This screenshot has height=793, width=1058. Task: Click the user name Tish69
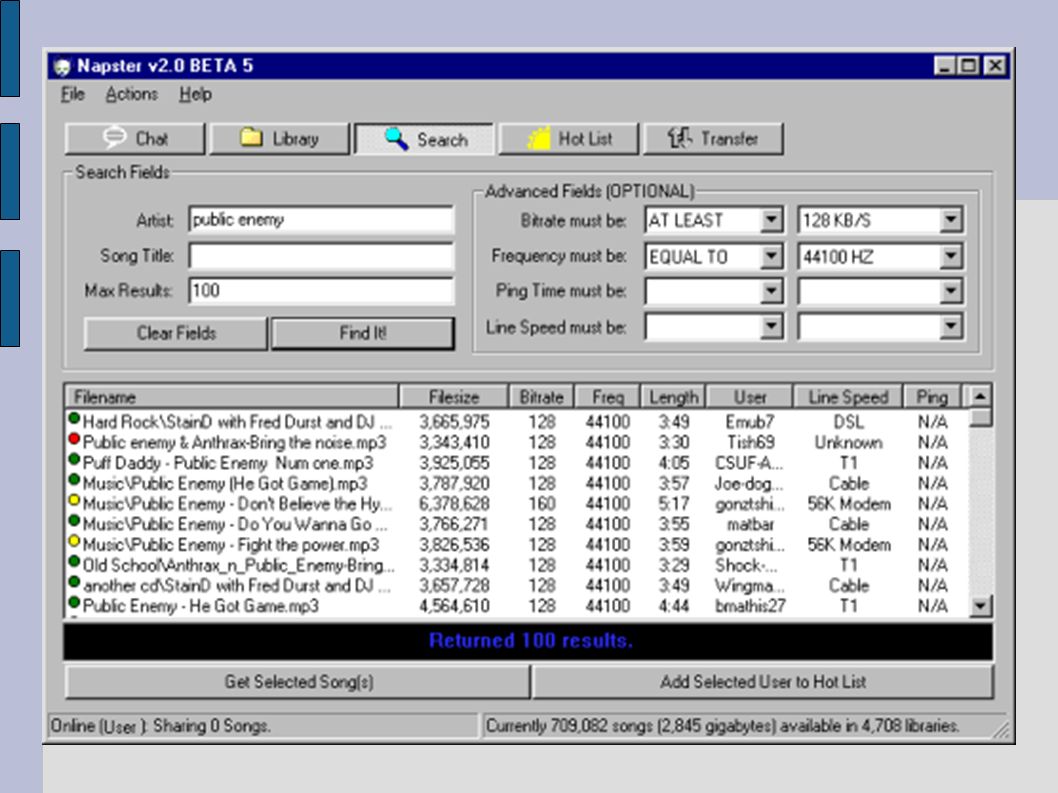click(x=750, y=443)
